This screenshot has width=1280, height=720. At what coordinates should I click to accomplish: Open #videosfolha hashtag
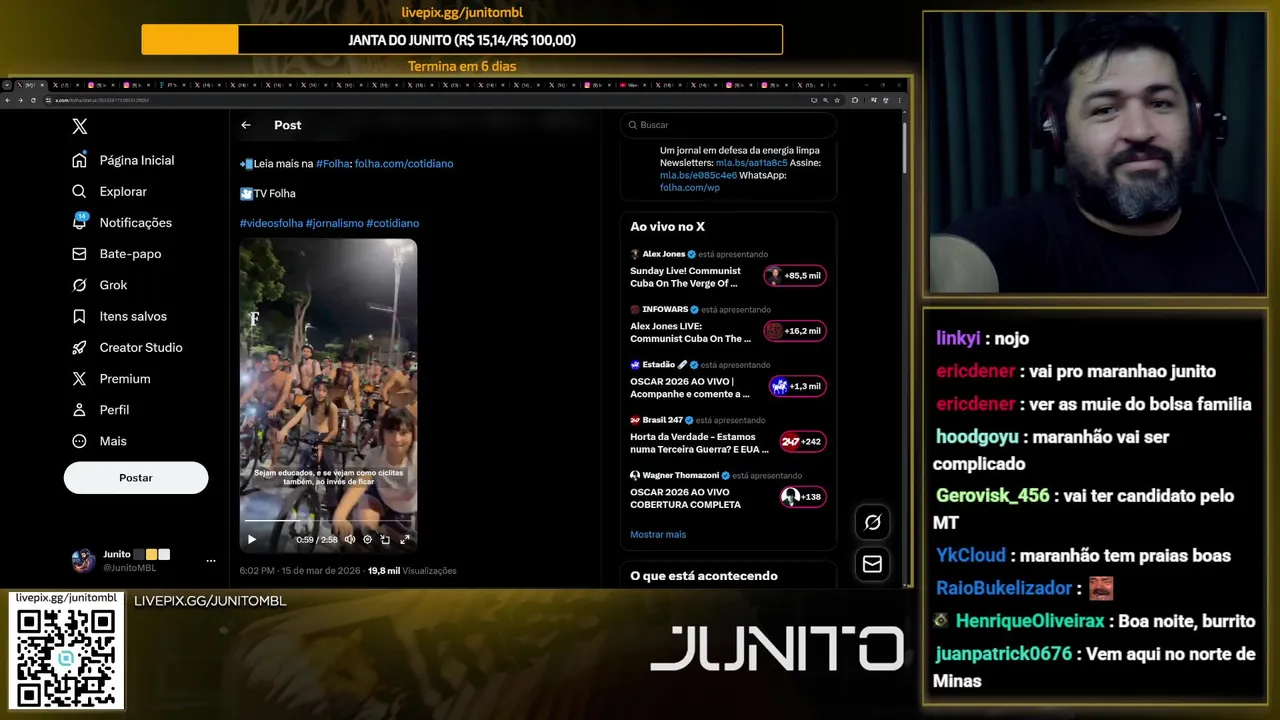(x=271, y=223)
